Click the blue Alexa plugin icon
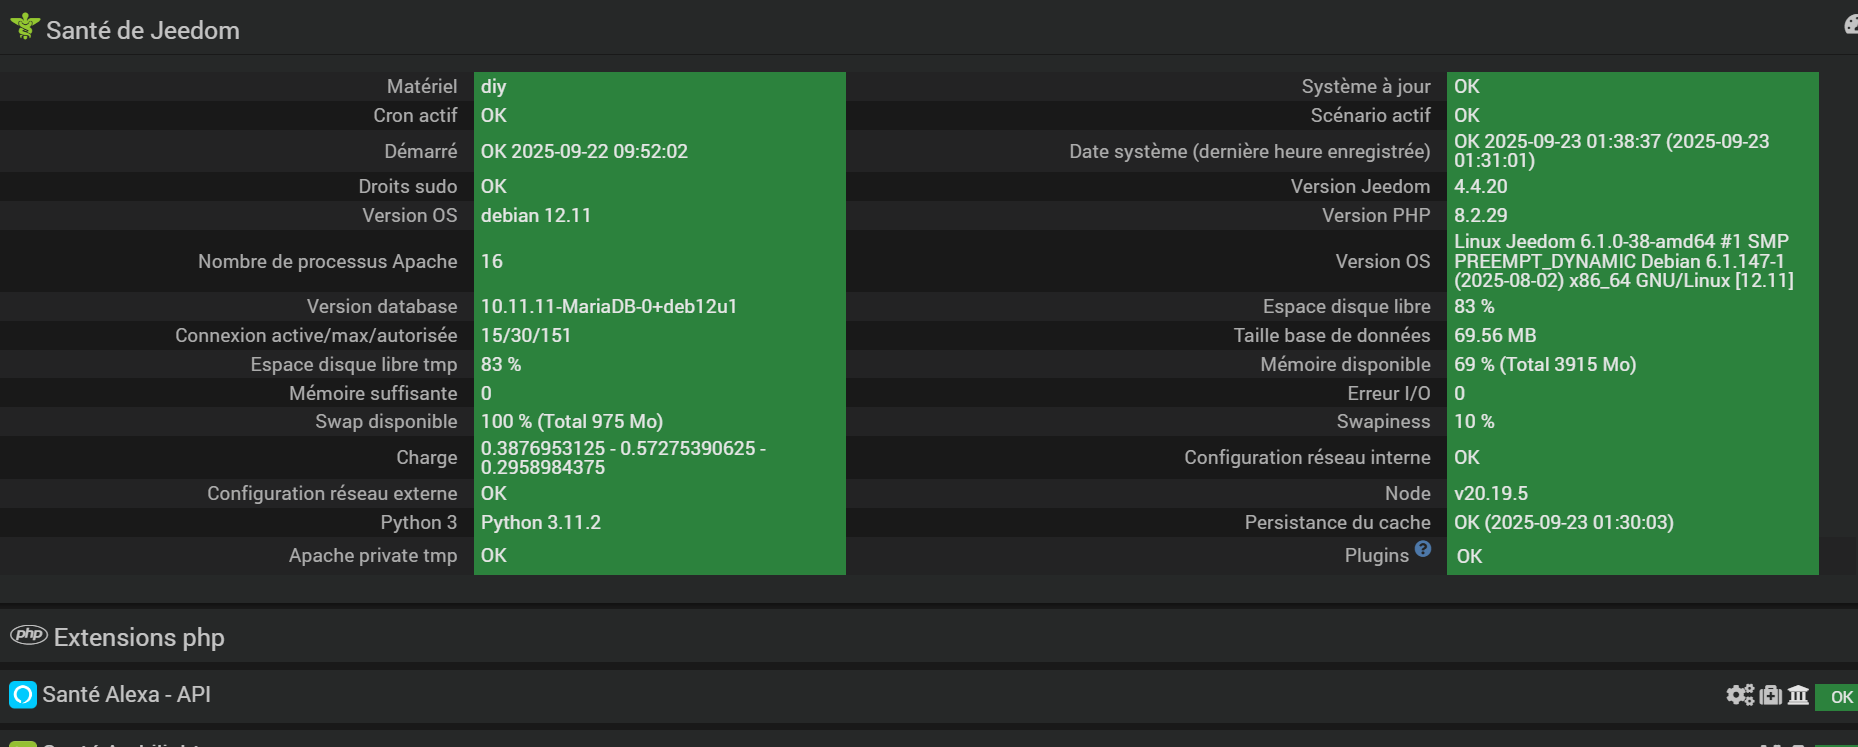This screenshot has width=1858, height=747. 23,694
